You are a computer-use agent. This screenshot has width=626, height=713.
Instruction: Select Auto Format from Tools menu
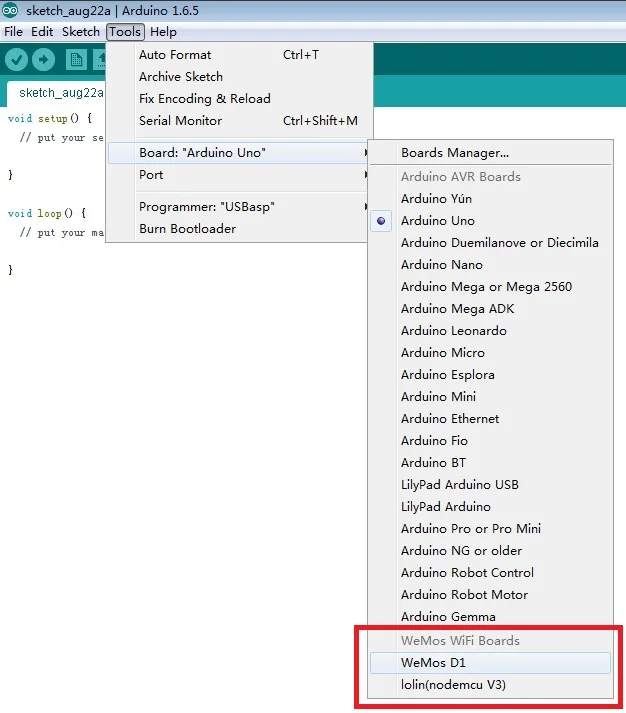click(240, 55)
